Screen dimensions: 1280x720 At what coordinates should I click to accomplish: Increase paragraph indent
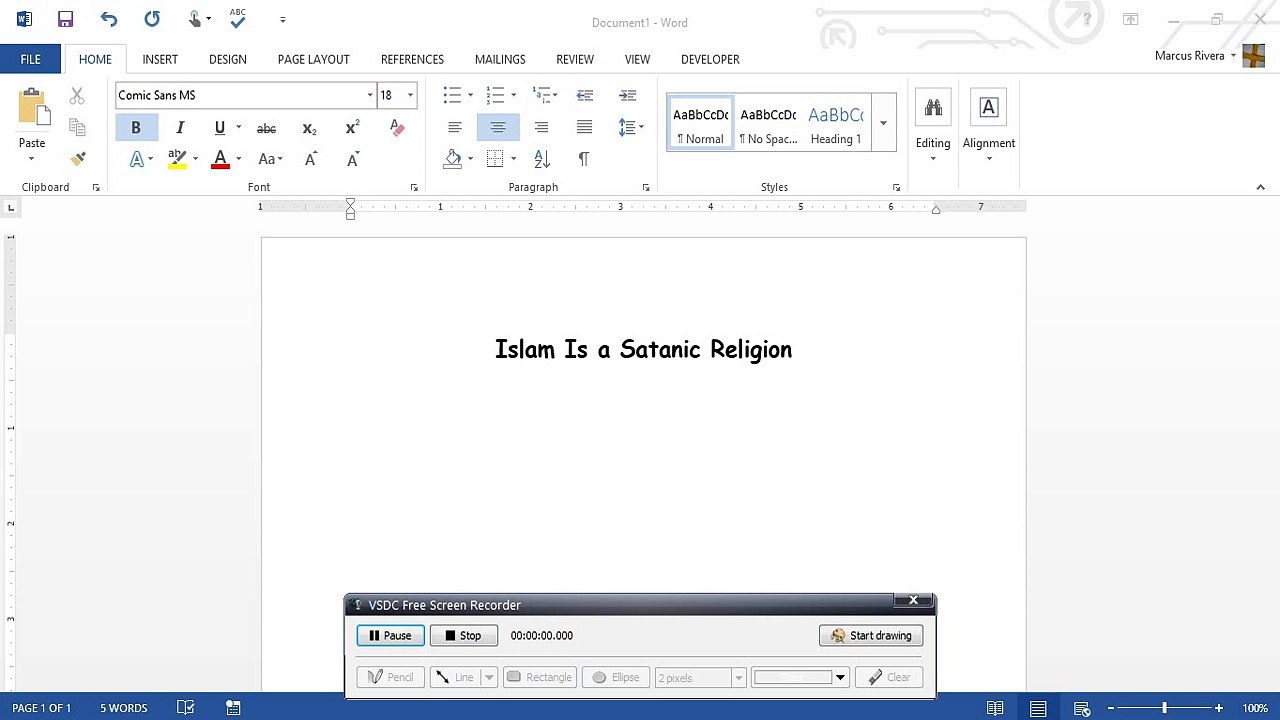click(x=628, y=95)
